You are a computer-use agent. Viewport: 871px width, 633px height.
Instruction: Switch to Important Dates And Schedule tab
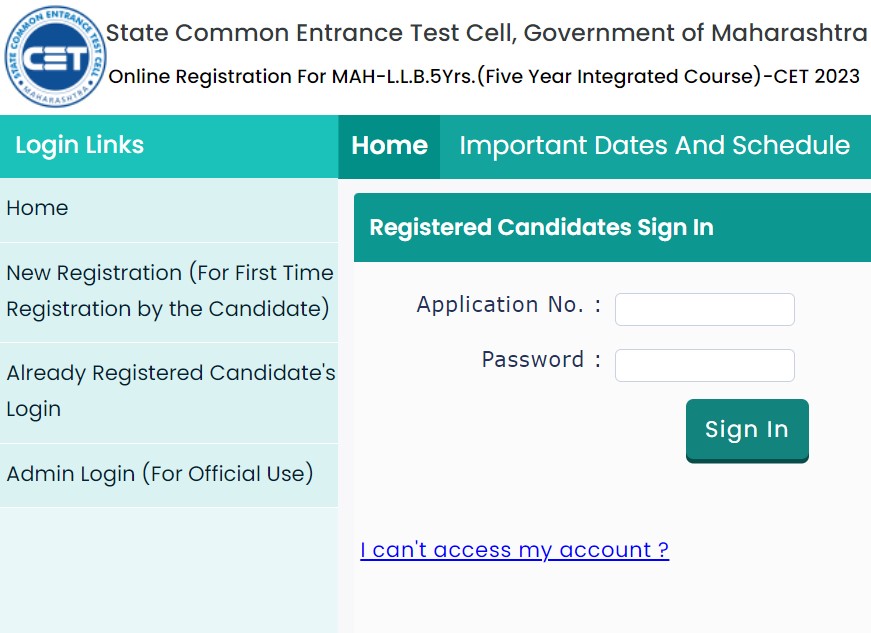pos(654,146)
